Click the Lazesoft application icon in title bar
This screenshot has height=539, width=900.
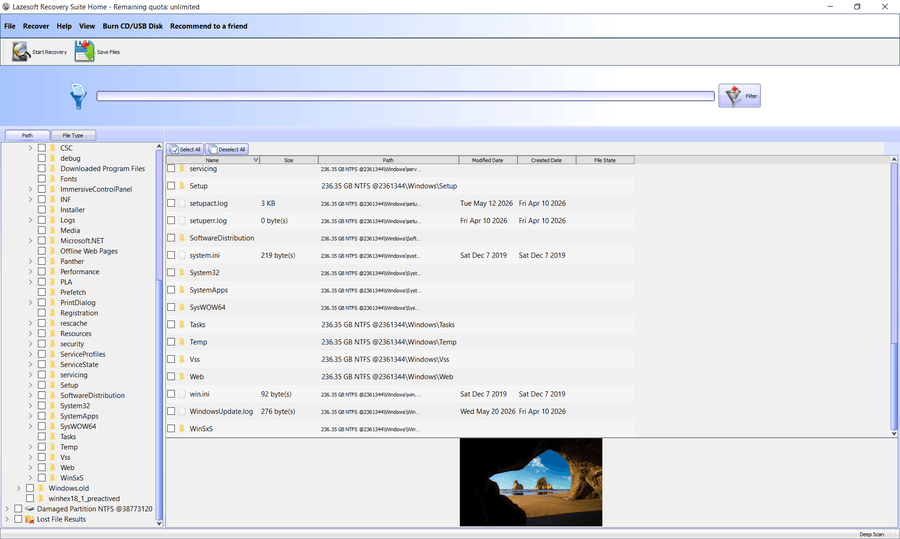[6, 7]
